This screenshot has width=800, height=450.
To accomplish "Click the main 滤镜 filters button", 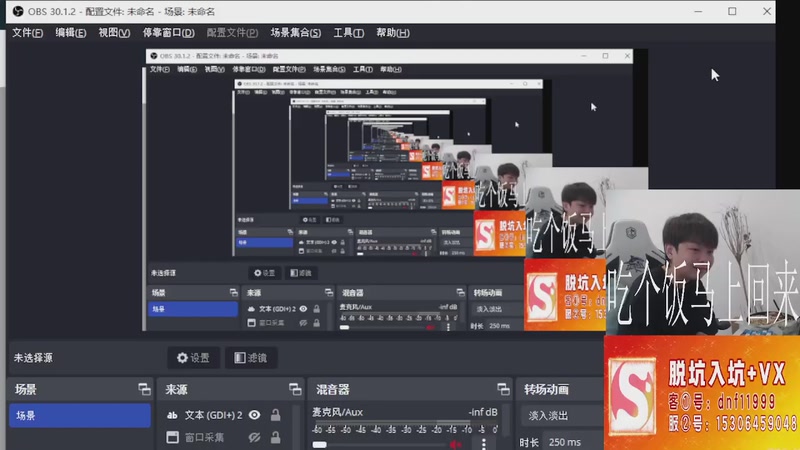I will click(x=251, y=358).
